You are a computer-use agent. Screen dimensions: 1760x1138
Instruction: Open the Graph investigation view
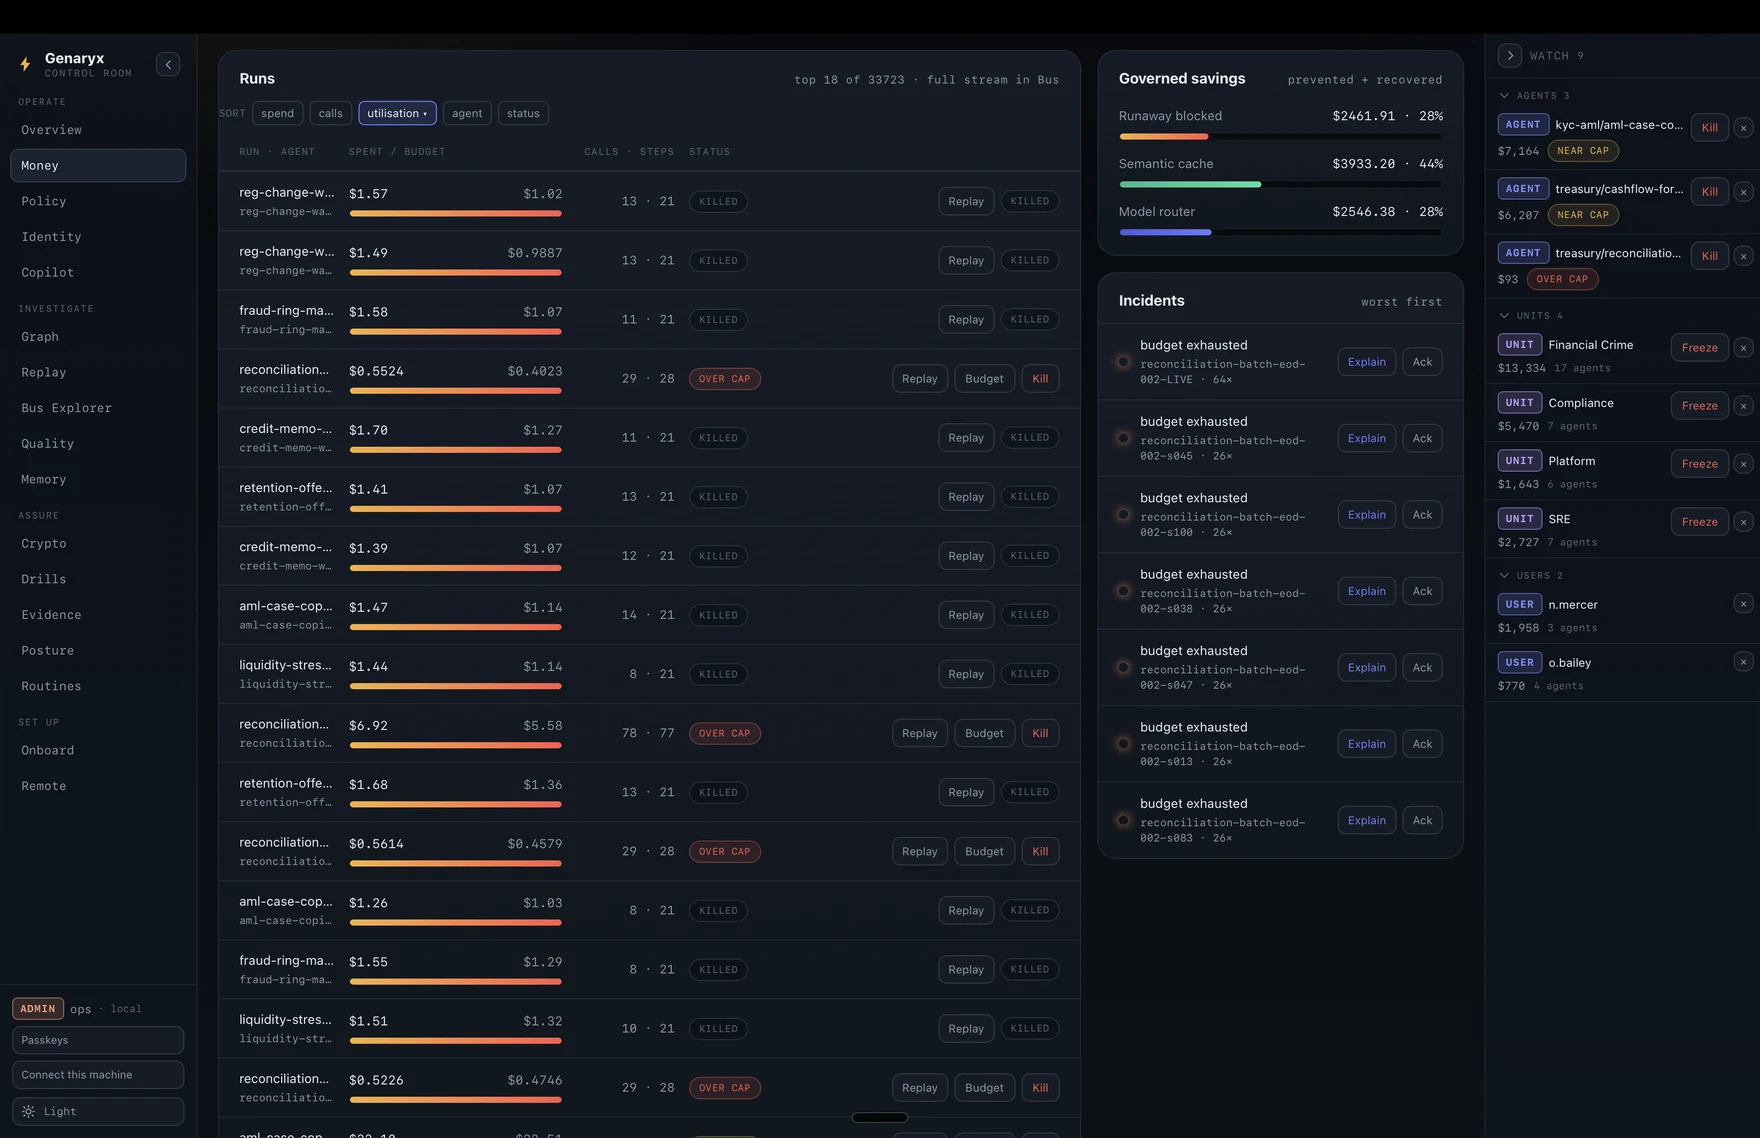point(98,337)
